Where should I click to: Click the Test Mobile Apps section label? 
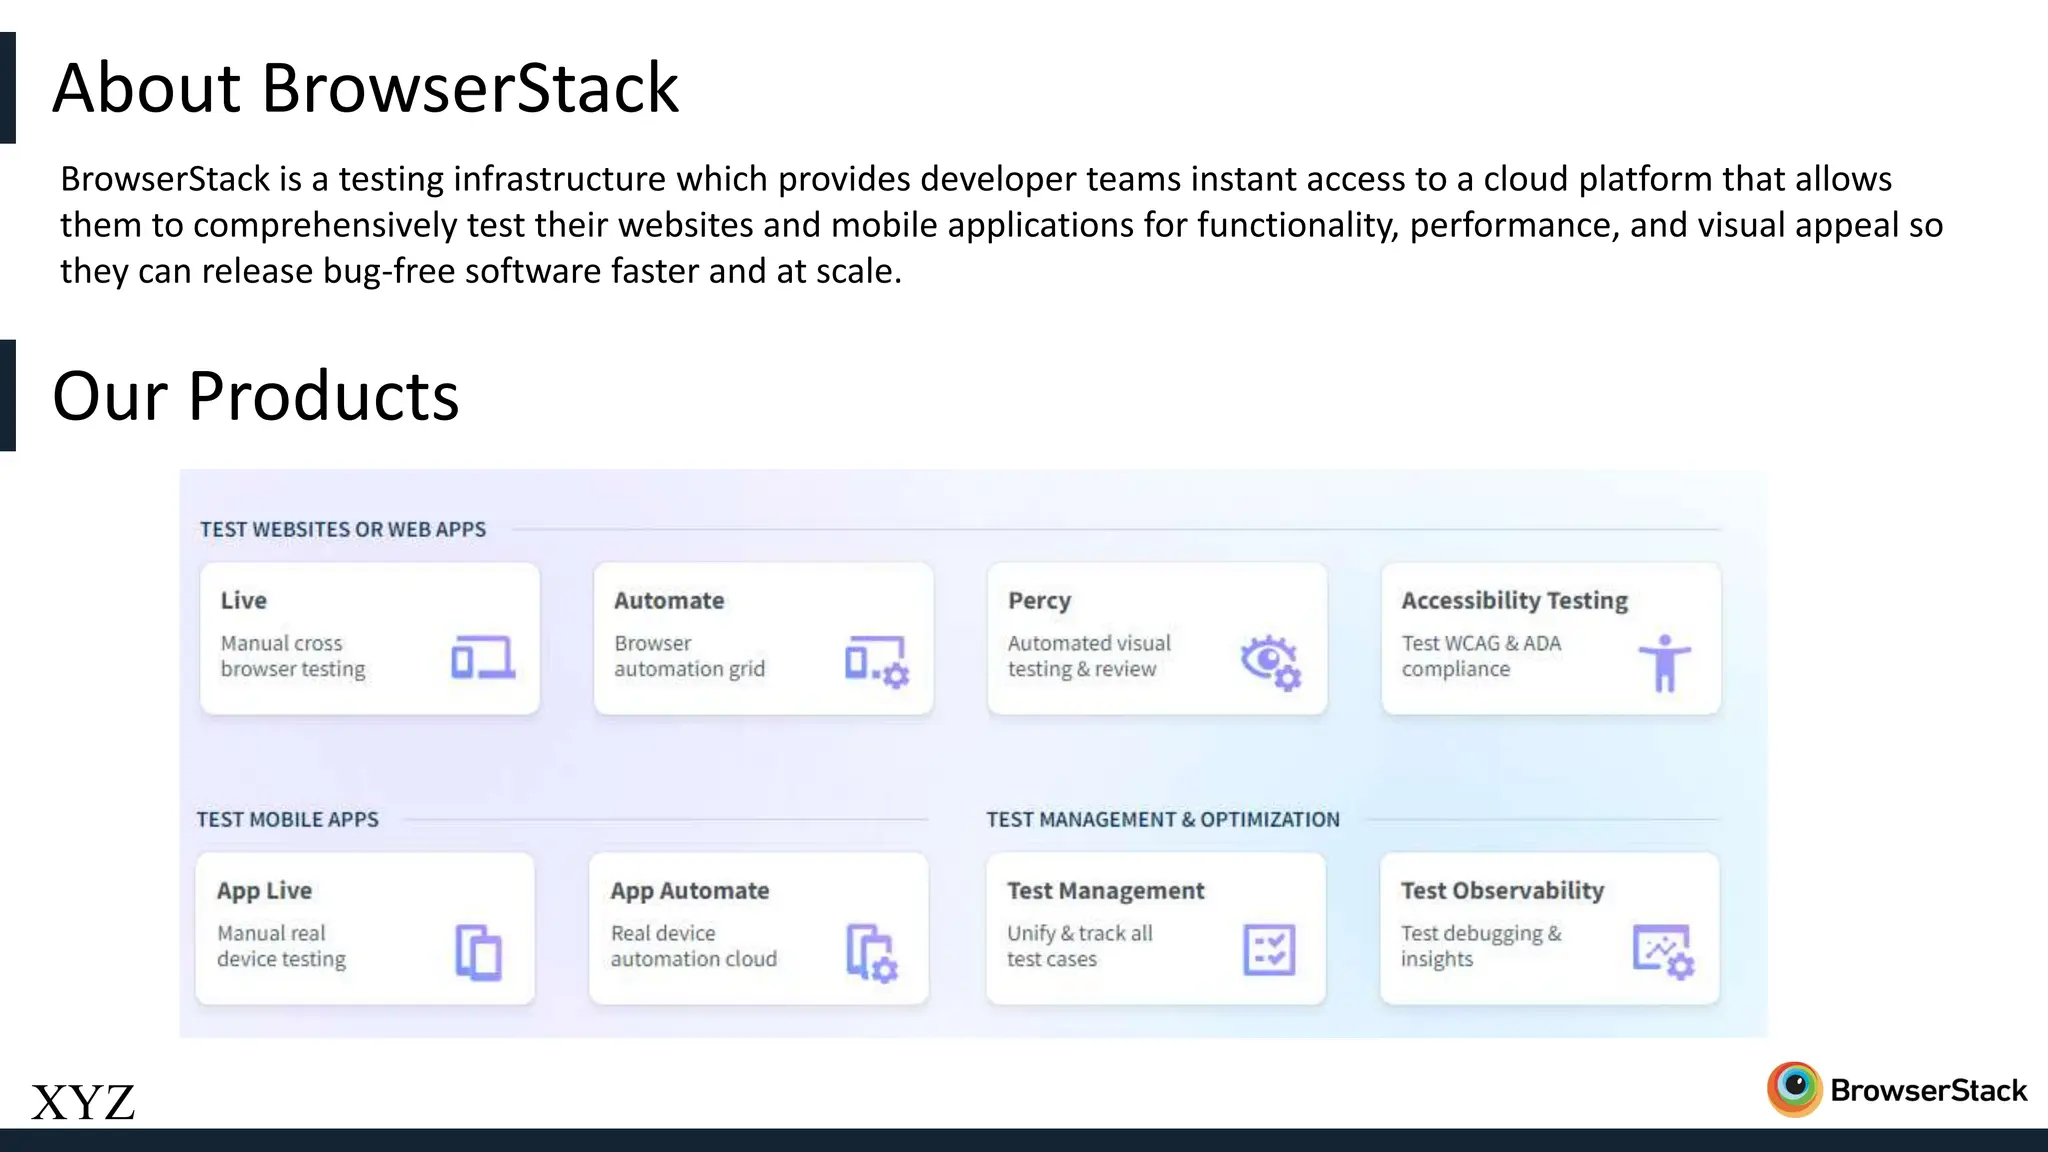(288, 819)
